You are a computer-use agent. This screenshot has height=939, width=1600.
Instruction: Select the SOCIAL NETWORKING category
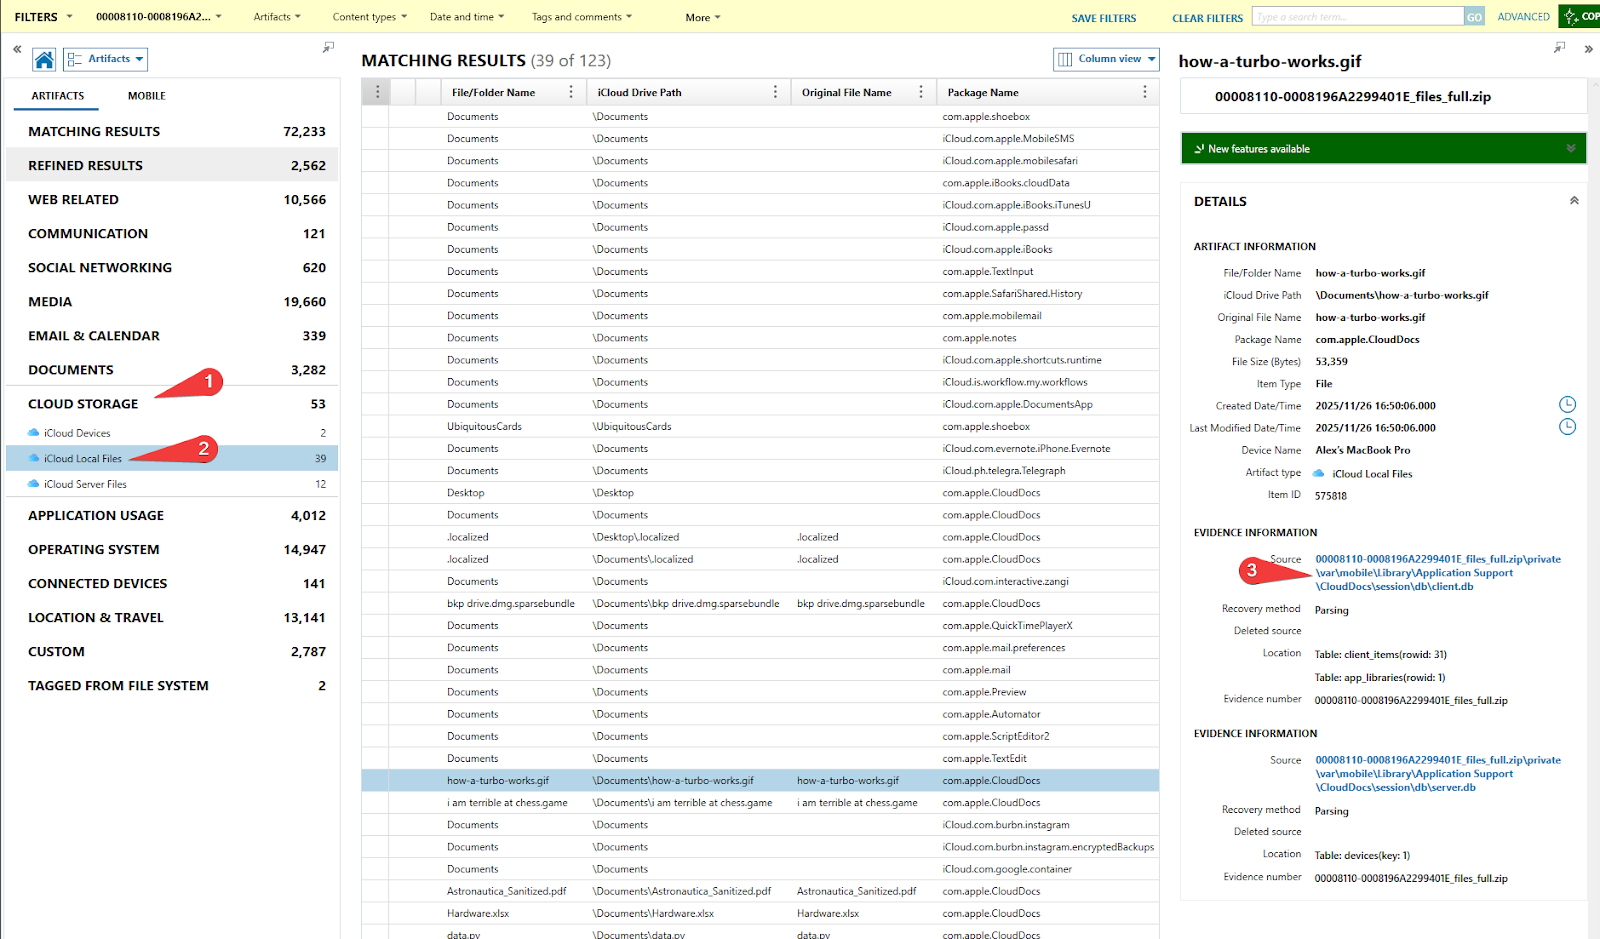click(172, 267)
